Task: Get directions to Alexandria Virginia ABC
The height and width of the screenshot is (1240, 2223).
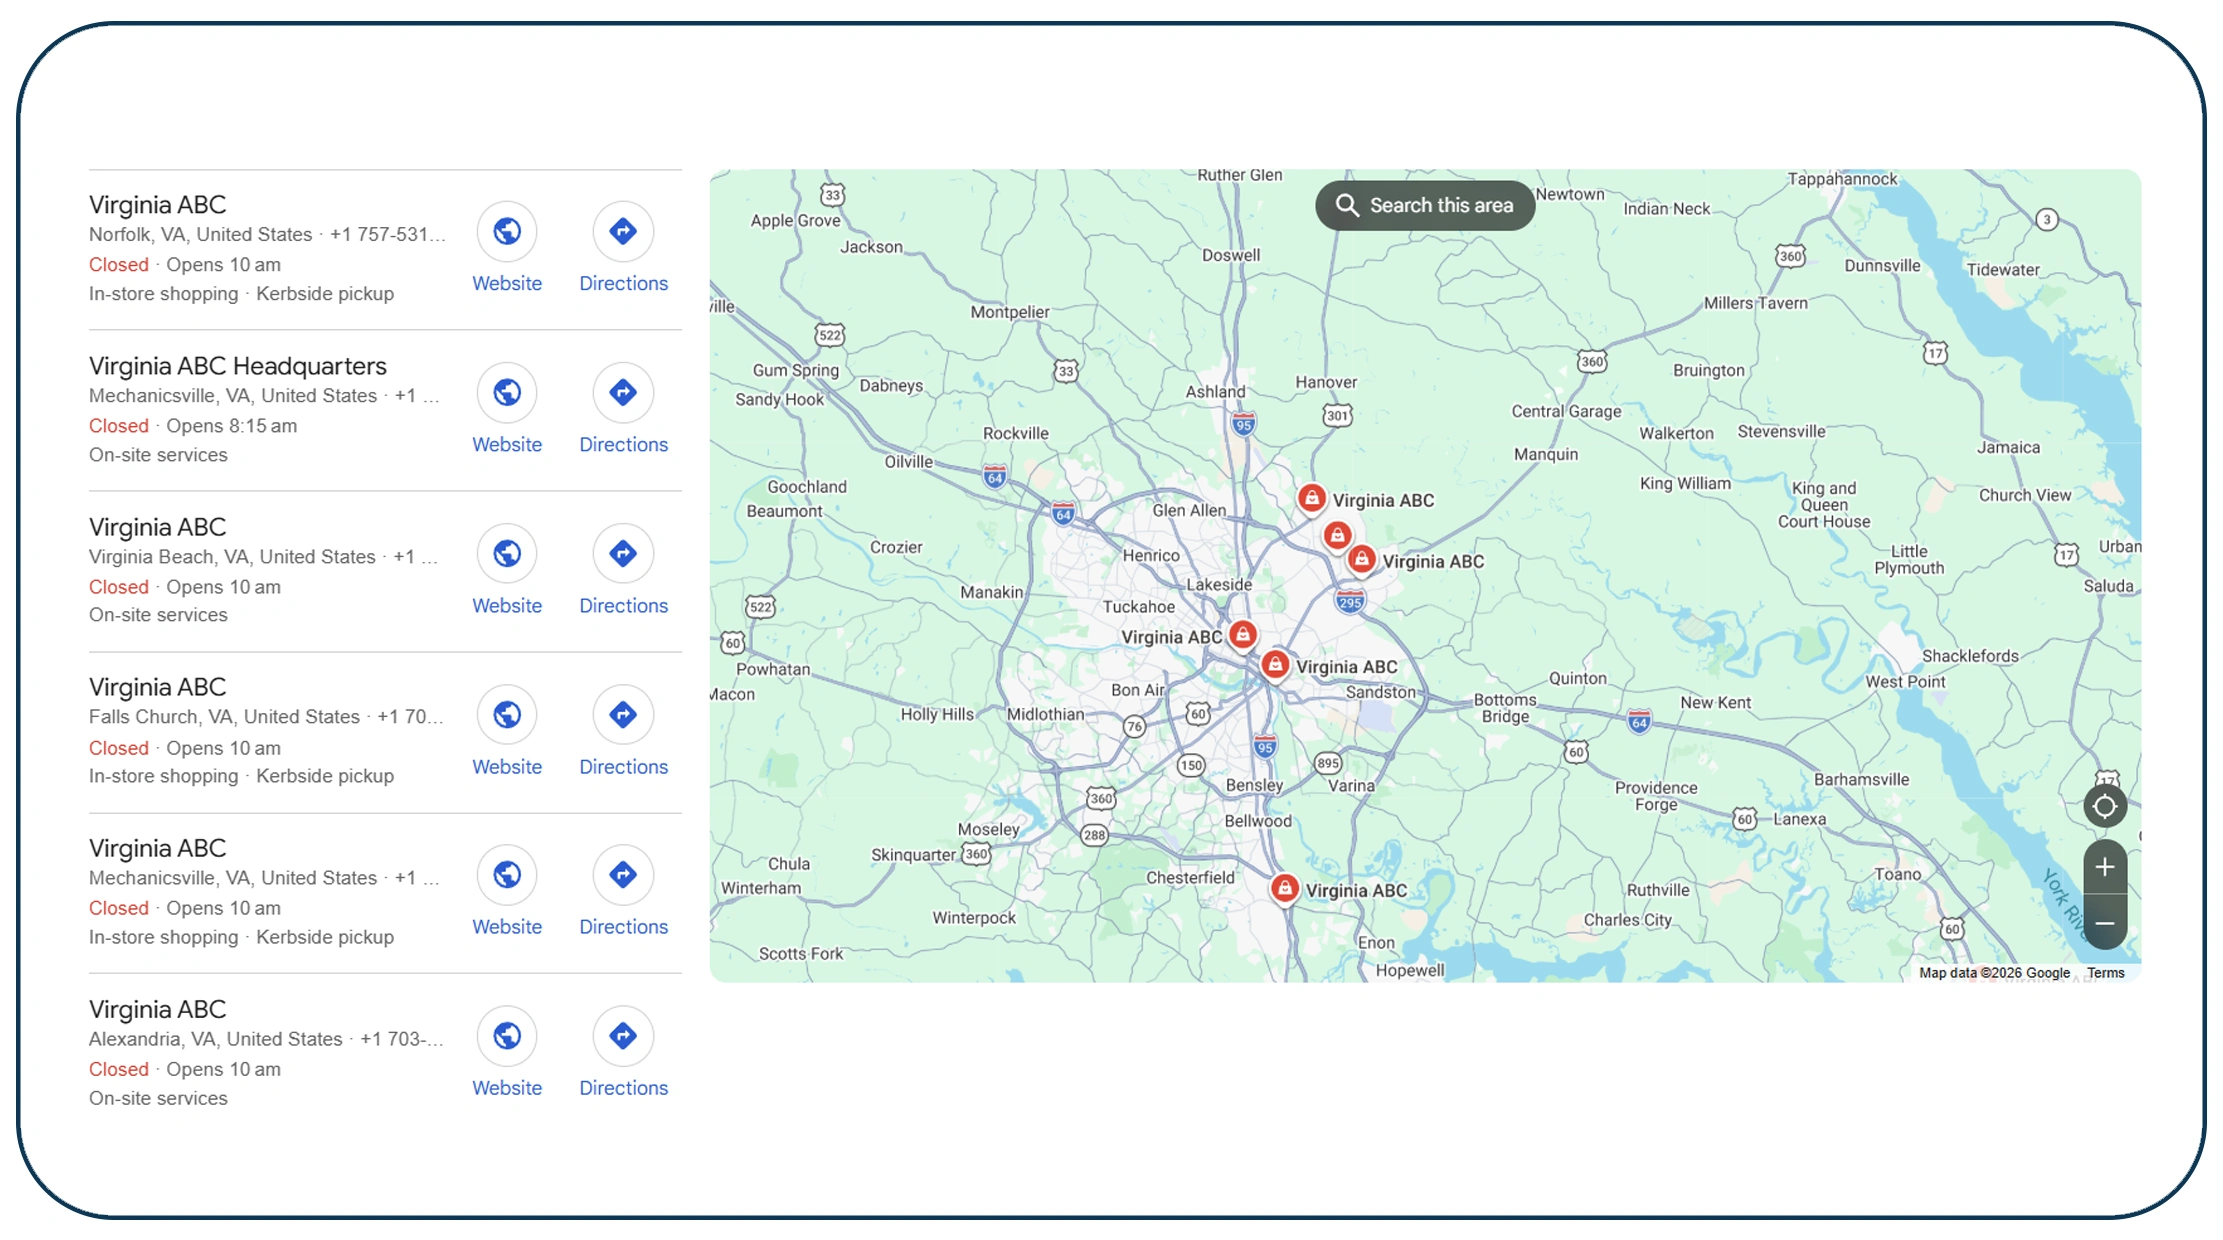Action: coord(622,1036)
